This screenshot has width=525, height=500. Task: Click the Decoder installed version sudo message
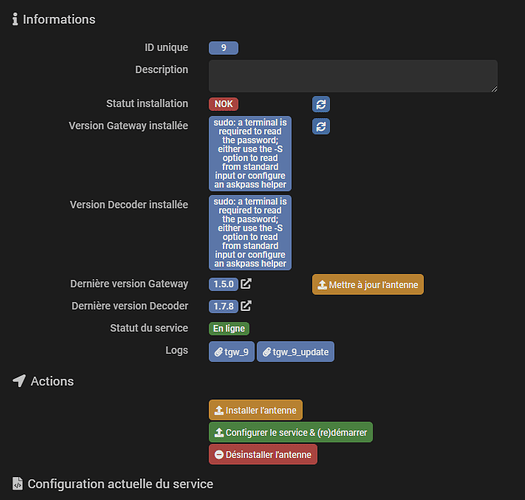tap(250, 232)
